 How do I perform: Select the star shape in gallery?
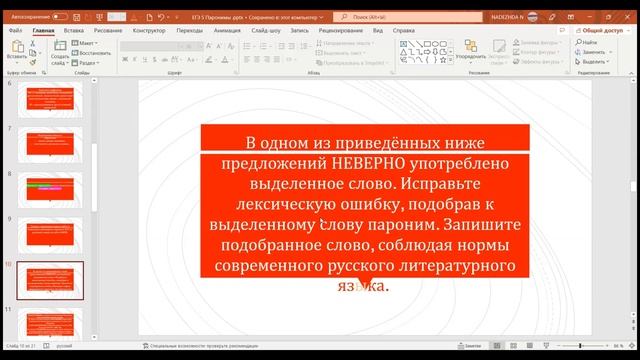click(443, 60)
